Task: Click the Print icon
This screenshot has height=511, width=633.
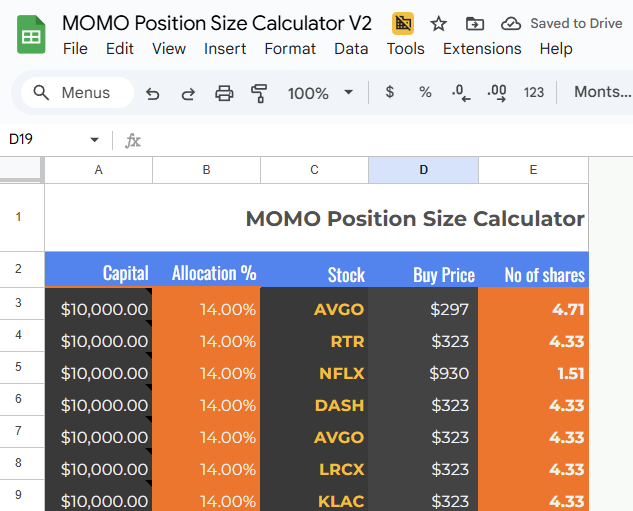Action: pyautogui.click(x=224, y=93)
